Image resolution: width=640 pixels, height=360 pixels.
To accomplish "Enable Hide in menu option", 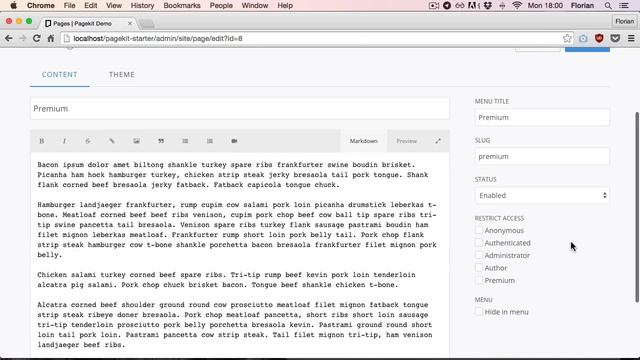I will 479,312.
